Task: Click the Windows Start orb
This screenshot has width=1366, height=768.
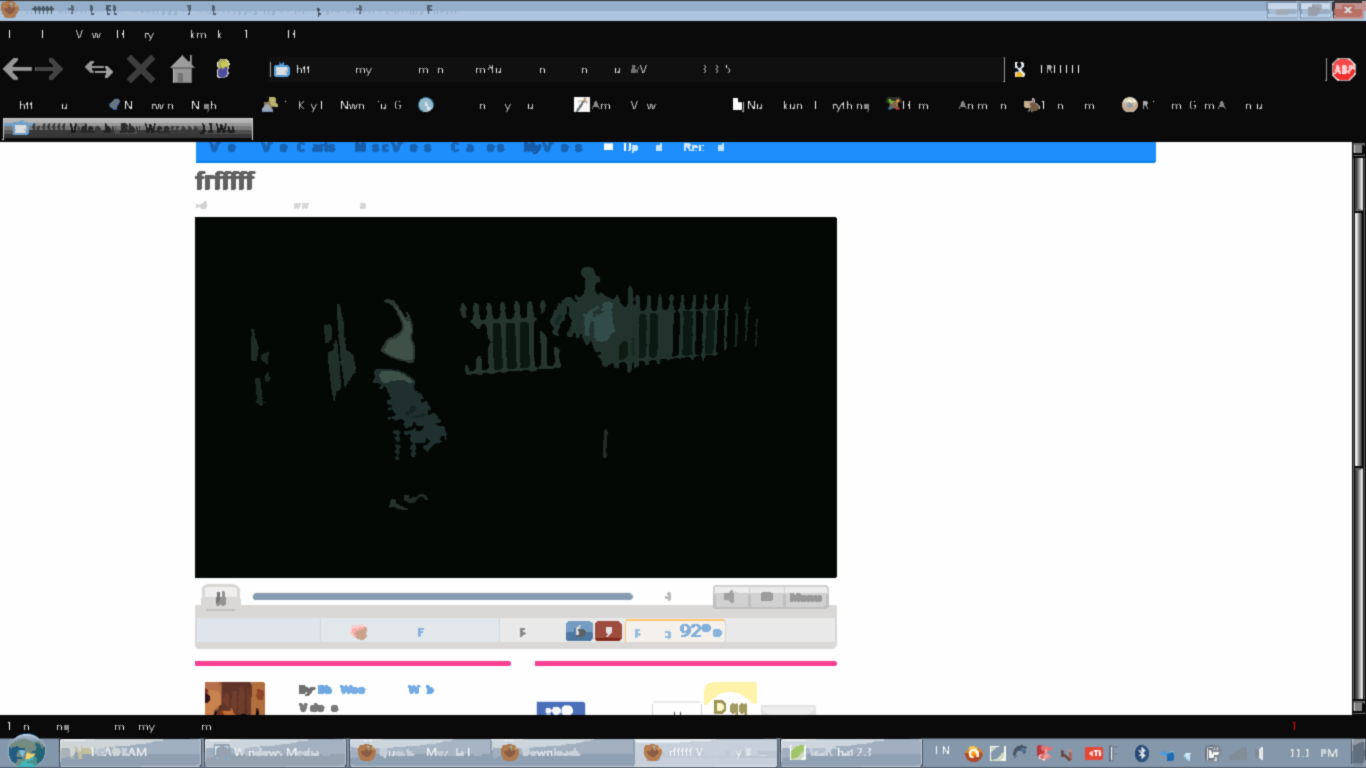Action: point(27,751)
